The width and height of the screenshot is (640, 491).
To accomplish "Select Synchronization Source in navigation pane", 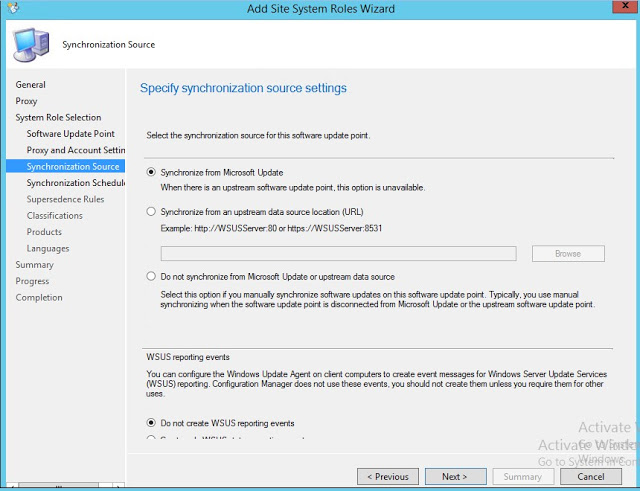I will [x=73, y=167].
